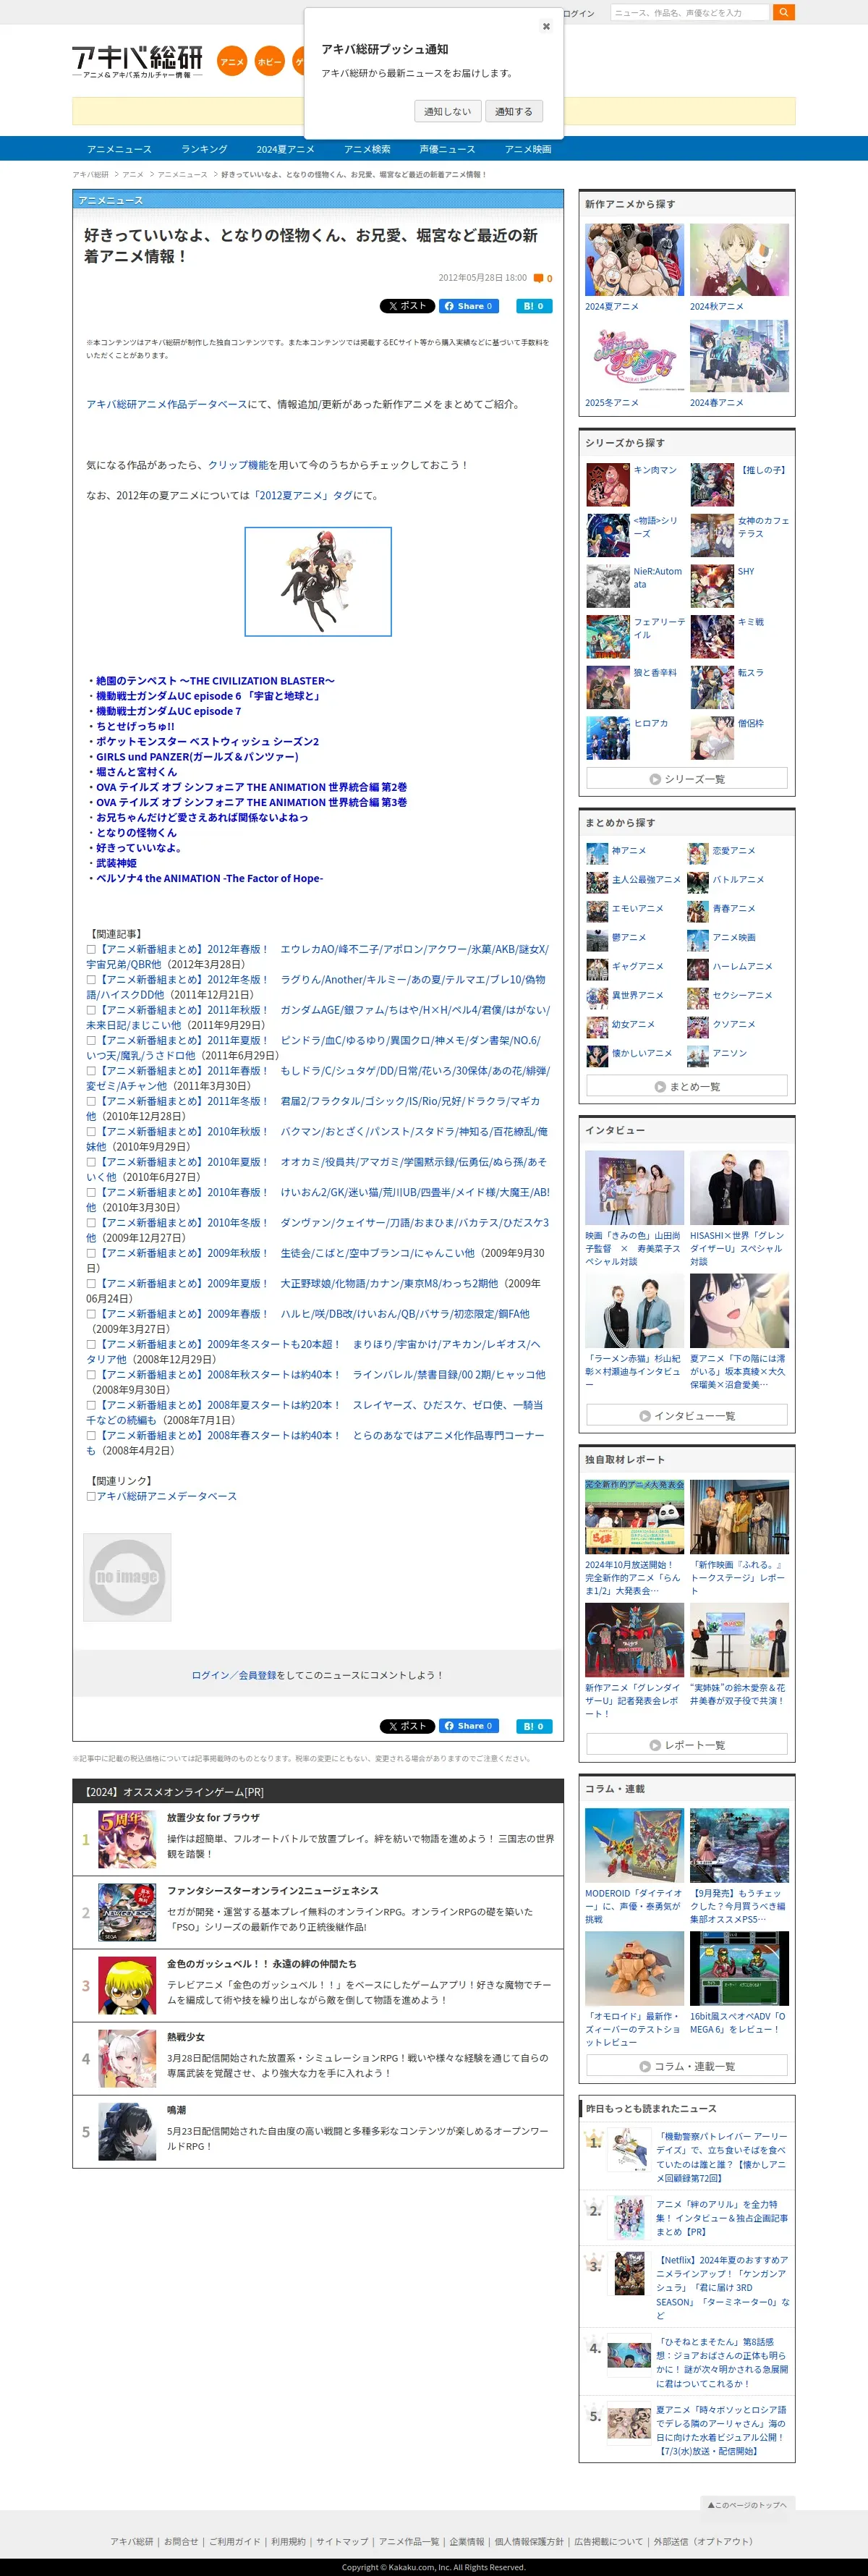868x2576 pixels.
Task: Click まとめ一覧 button
Action: point(687,1086)
